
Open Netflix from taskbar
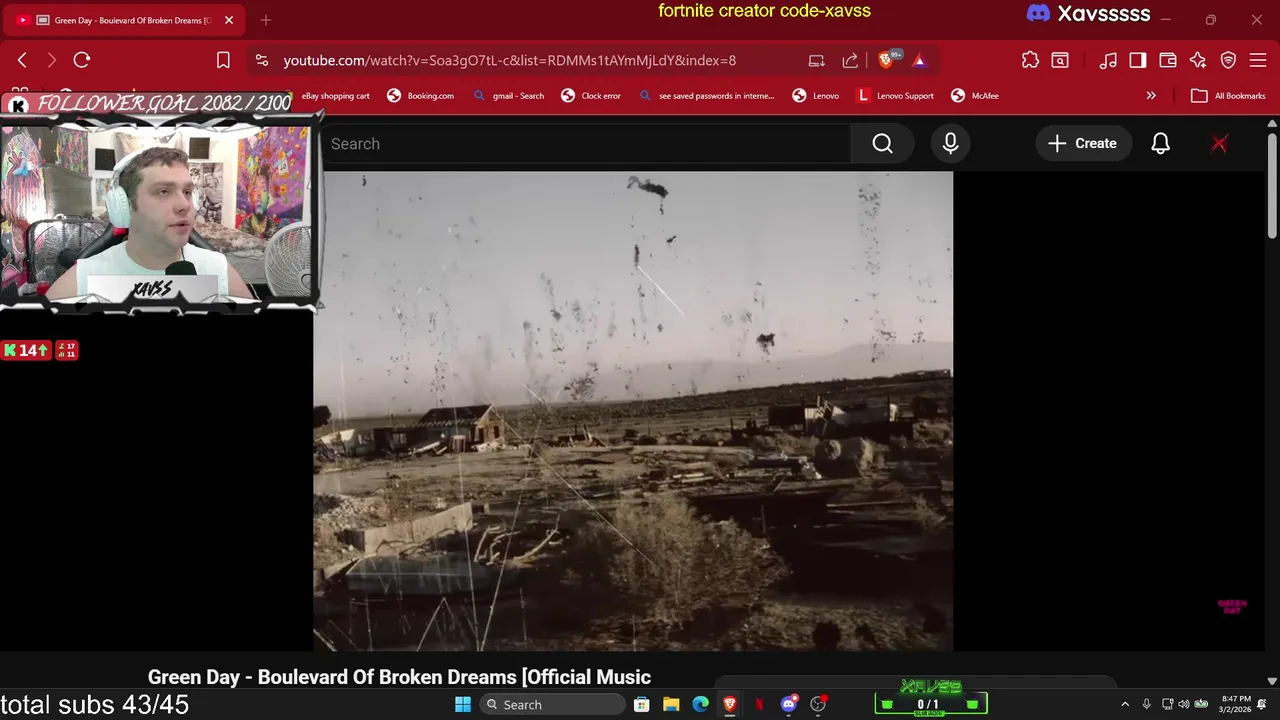point(759,704)
